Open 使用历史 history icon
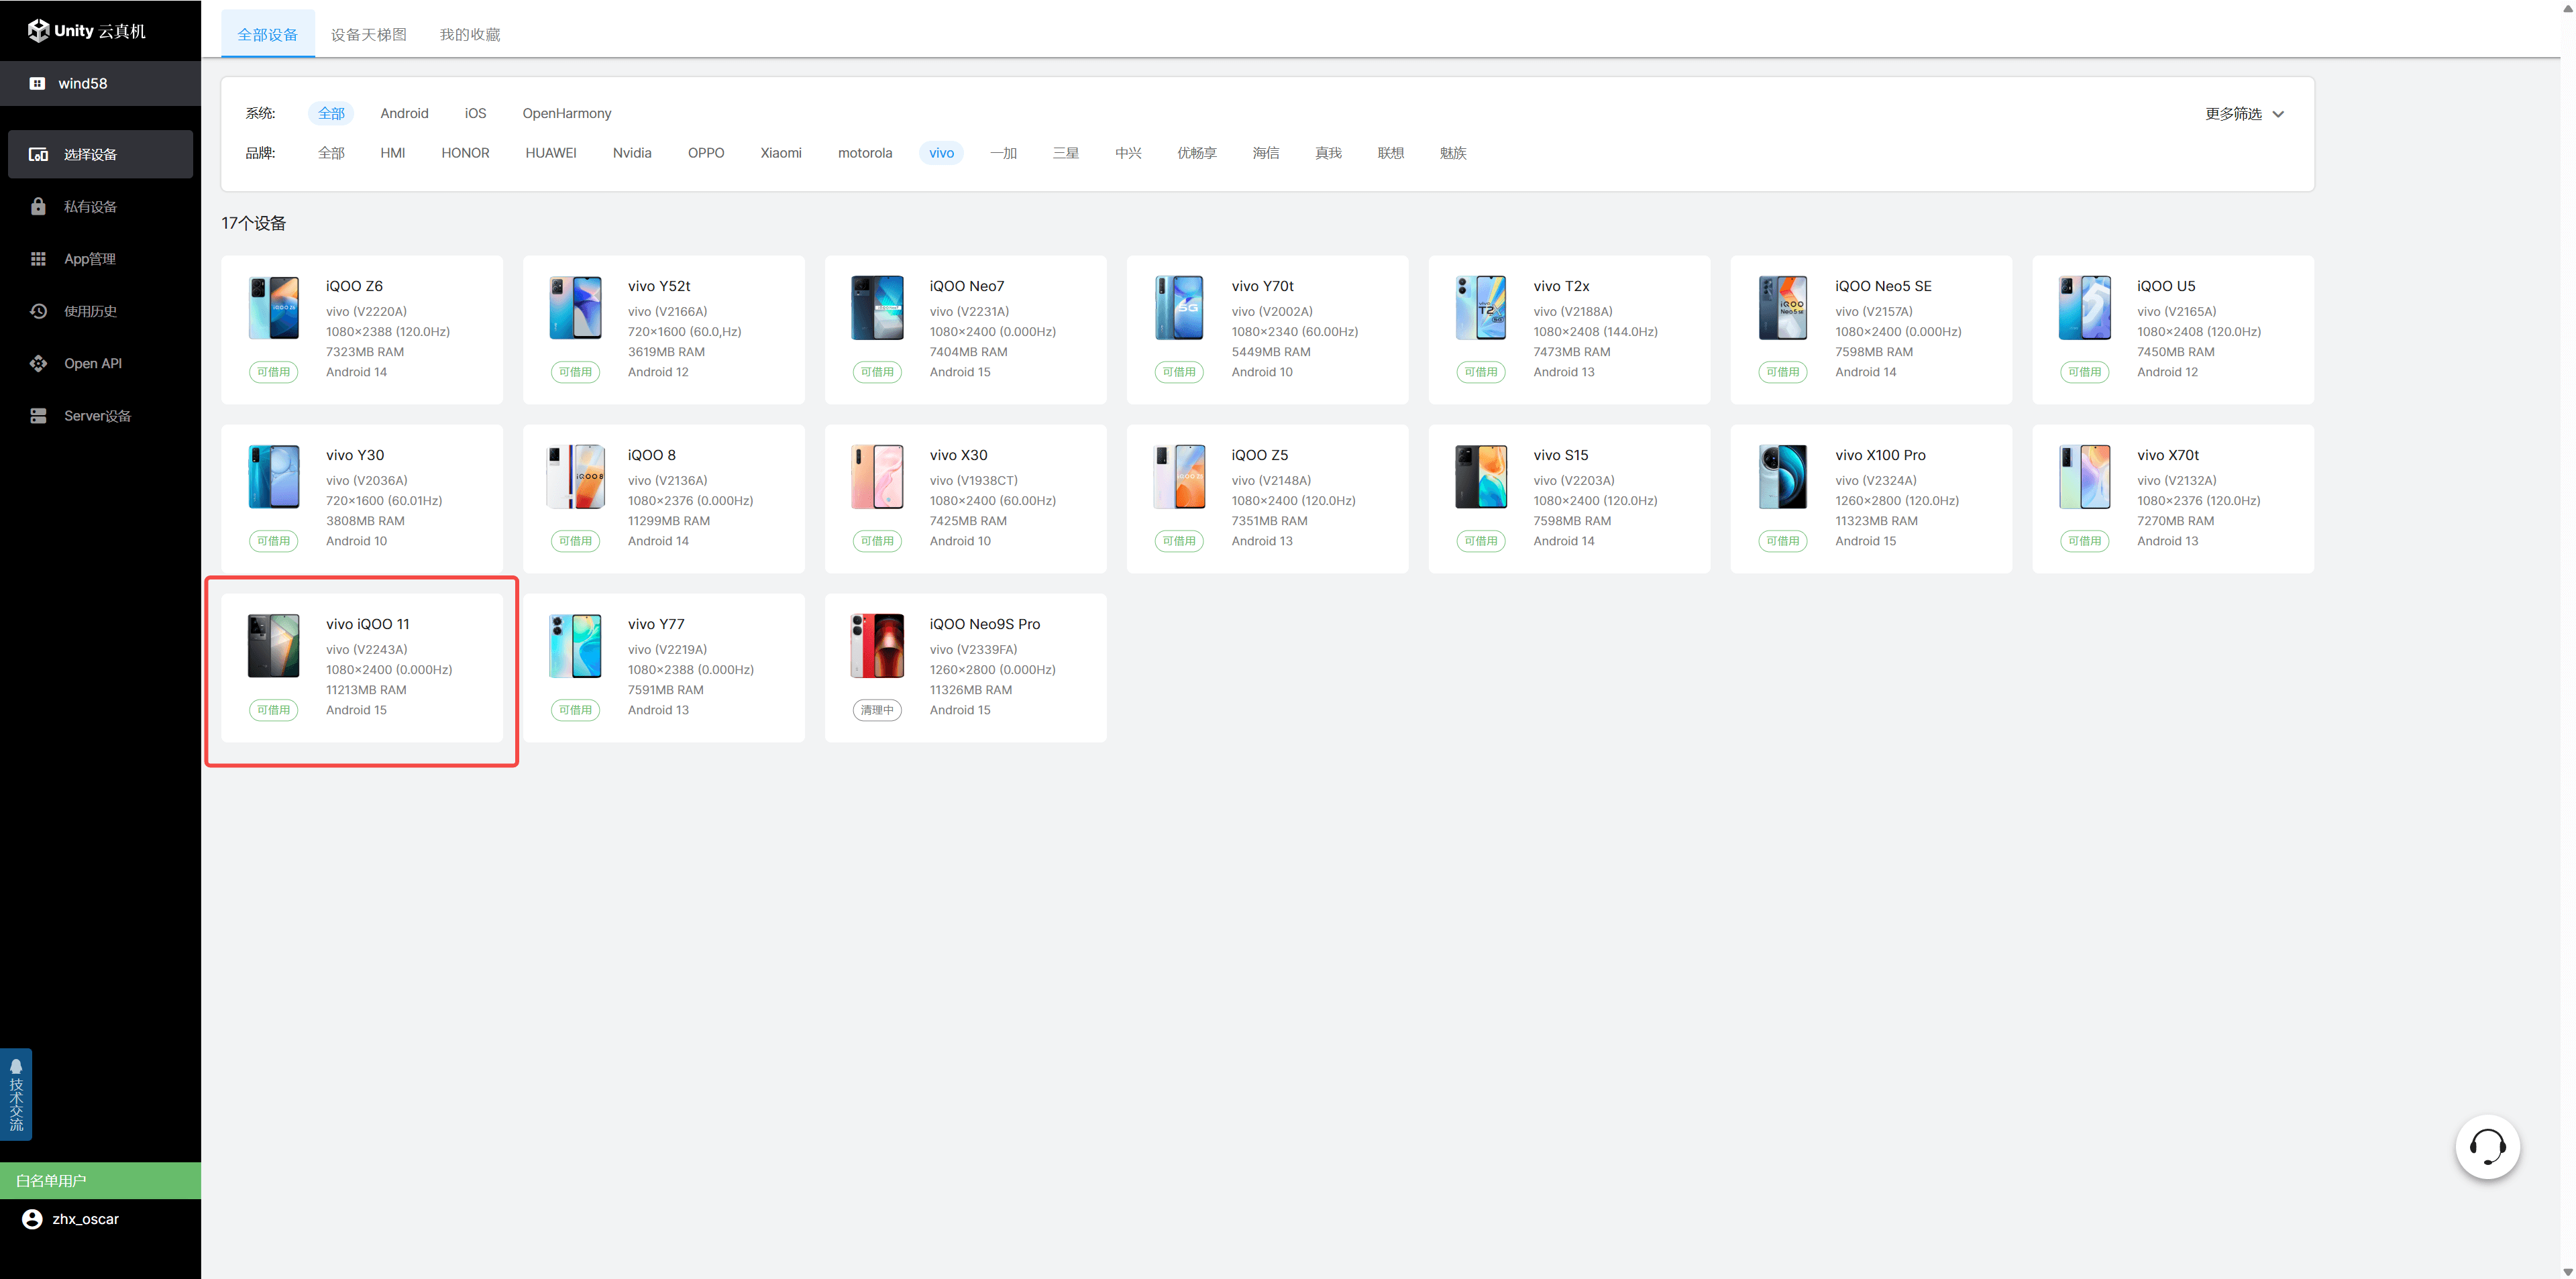Screen dimensions: 2576x1279 click(x=38, y=311)
